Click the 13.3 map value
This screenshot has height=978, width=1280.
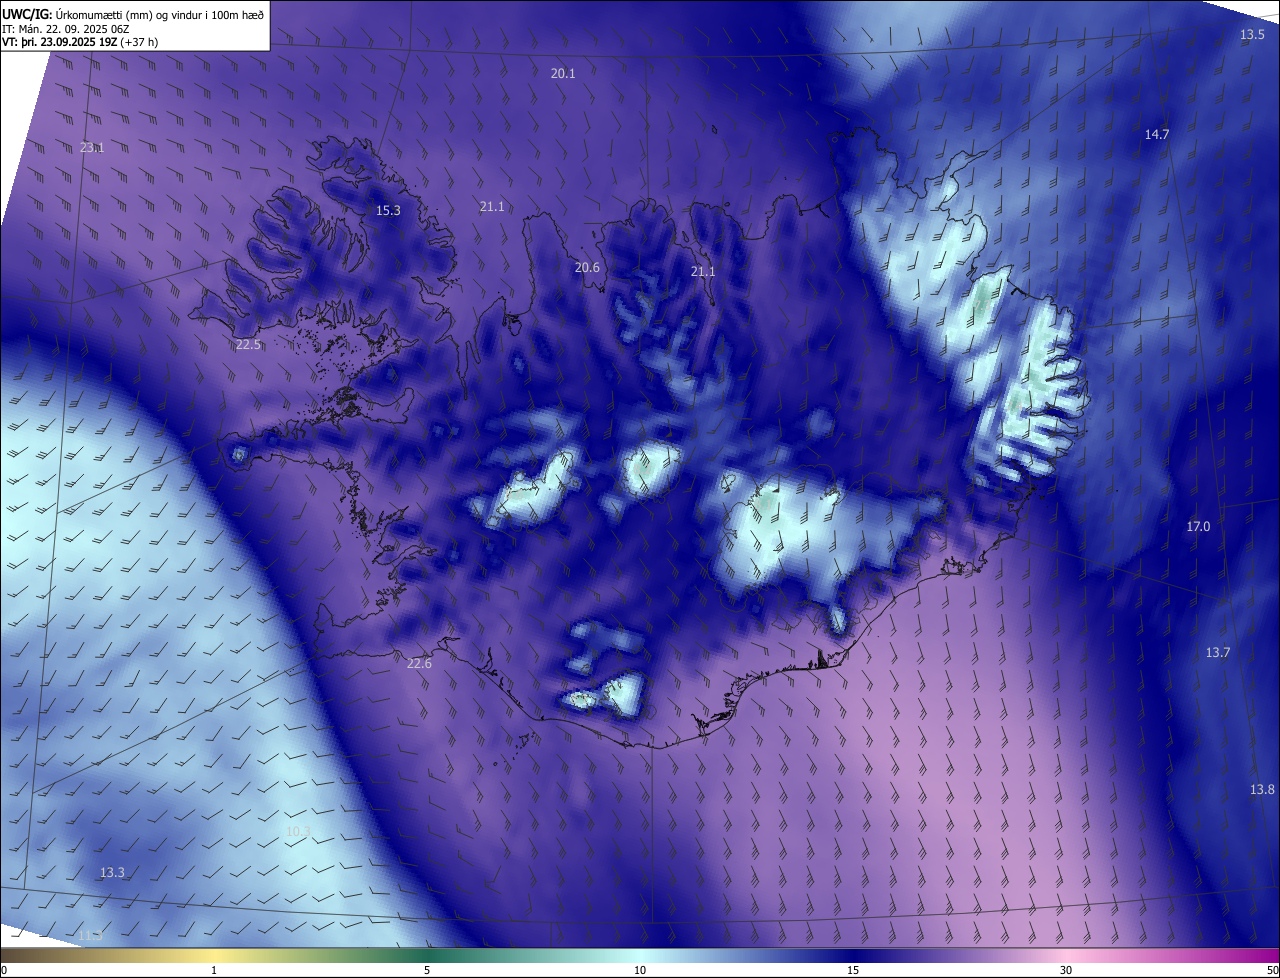coord(112,872)
